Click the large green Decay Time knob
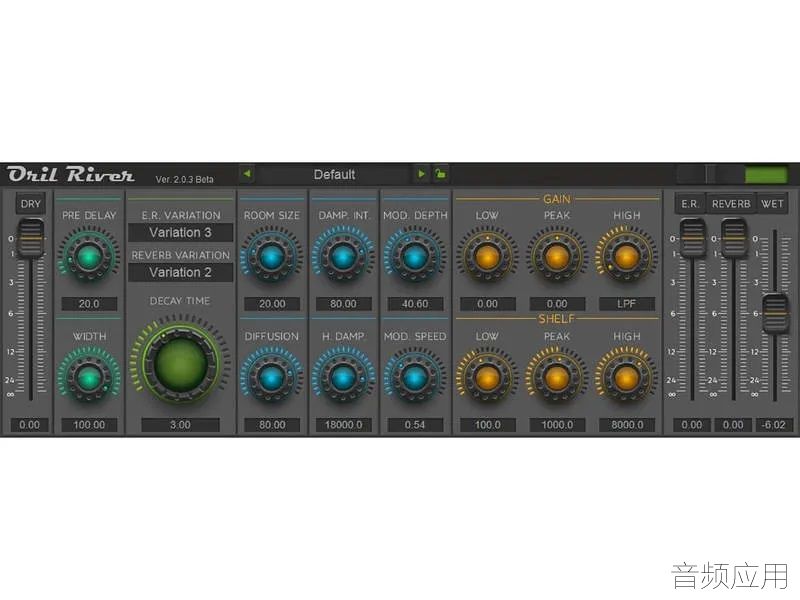800x600 pixels. pos(181,365)
